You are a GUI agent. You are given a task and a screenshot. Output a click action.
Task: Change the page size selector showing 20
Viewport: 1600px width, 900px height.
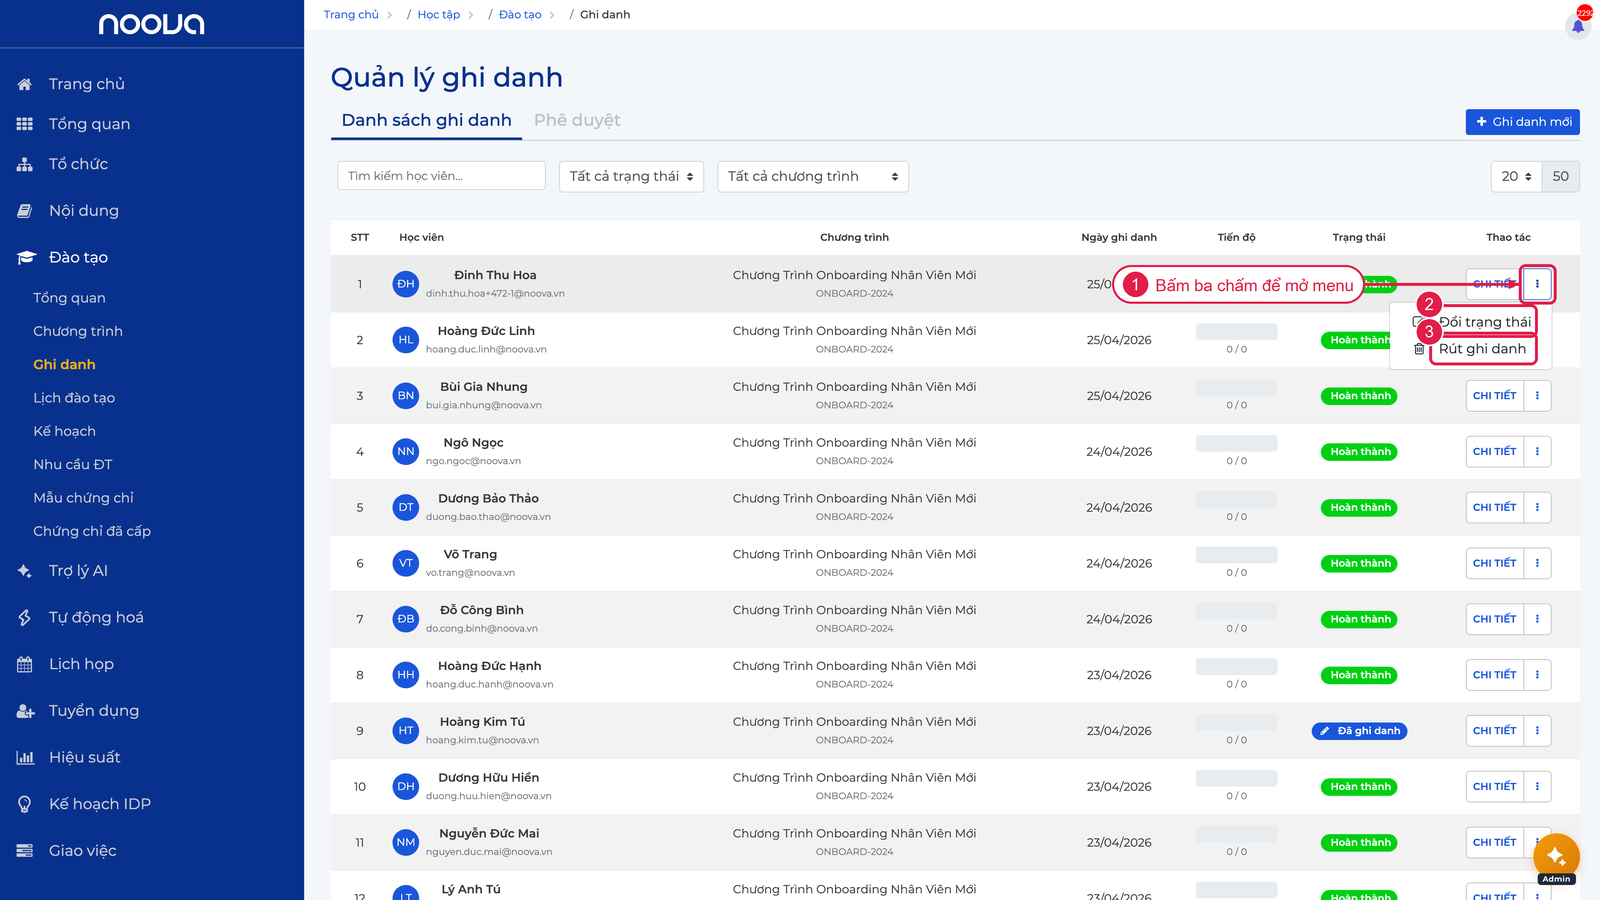(x=1516, y=176)
